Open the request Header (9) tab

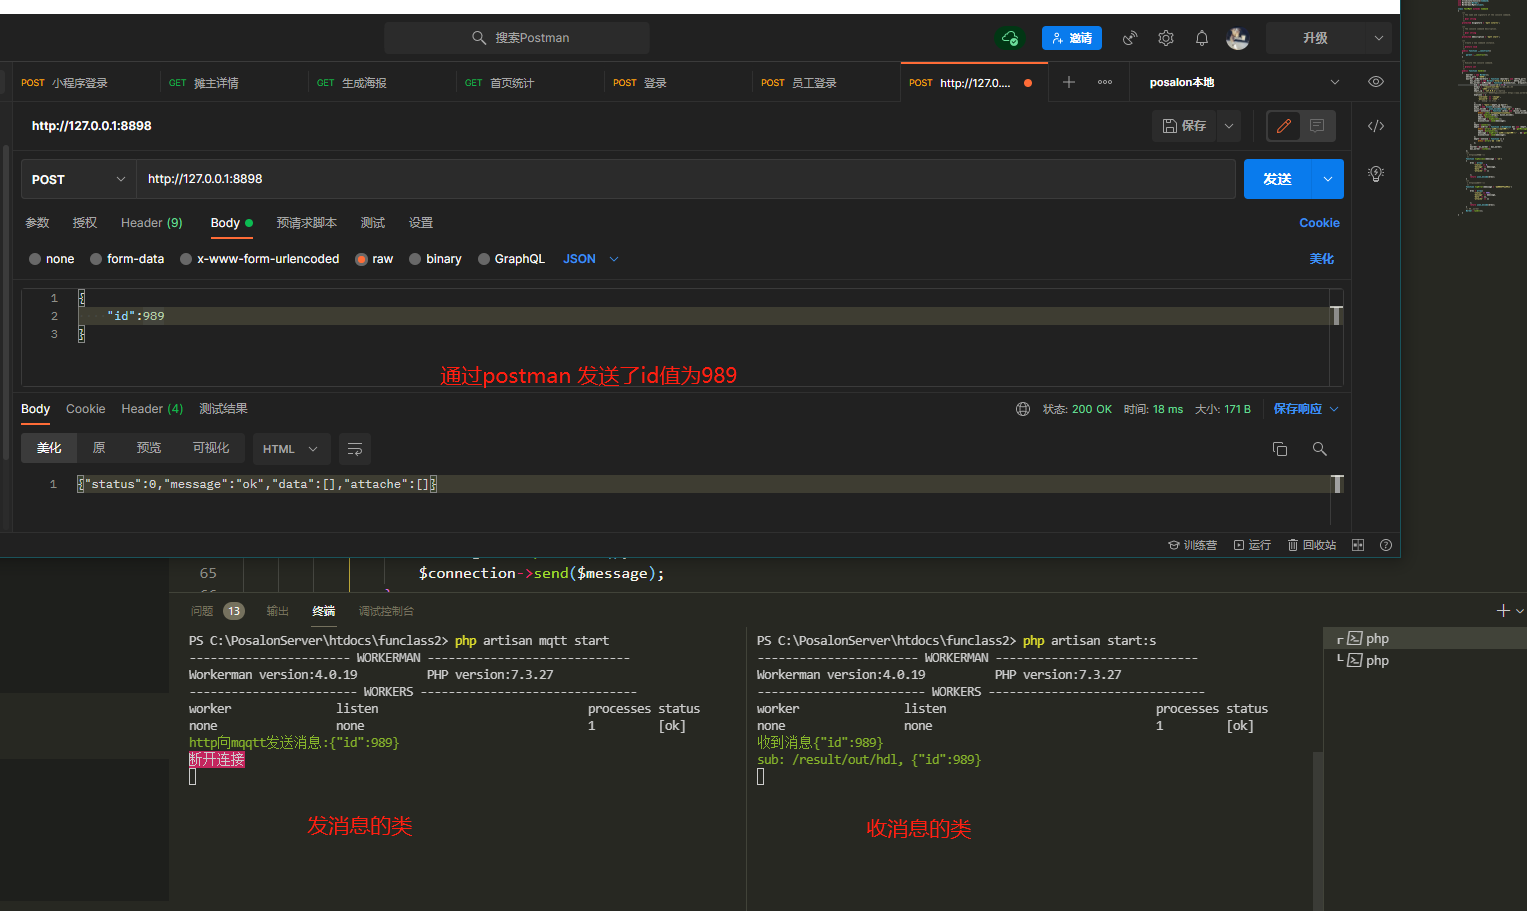pos(152,223)
